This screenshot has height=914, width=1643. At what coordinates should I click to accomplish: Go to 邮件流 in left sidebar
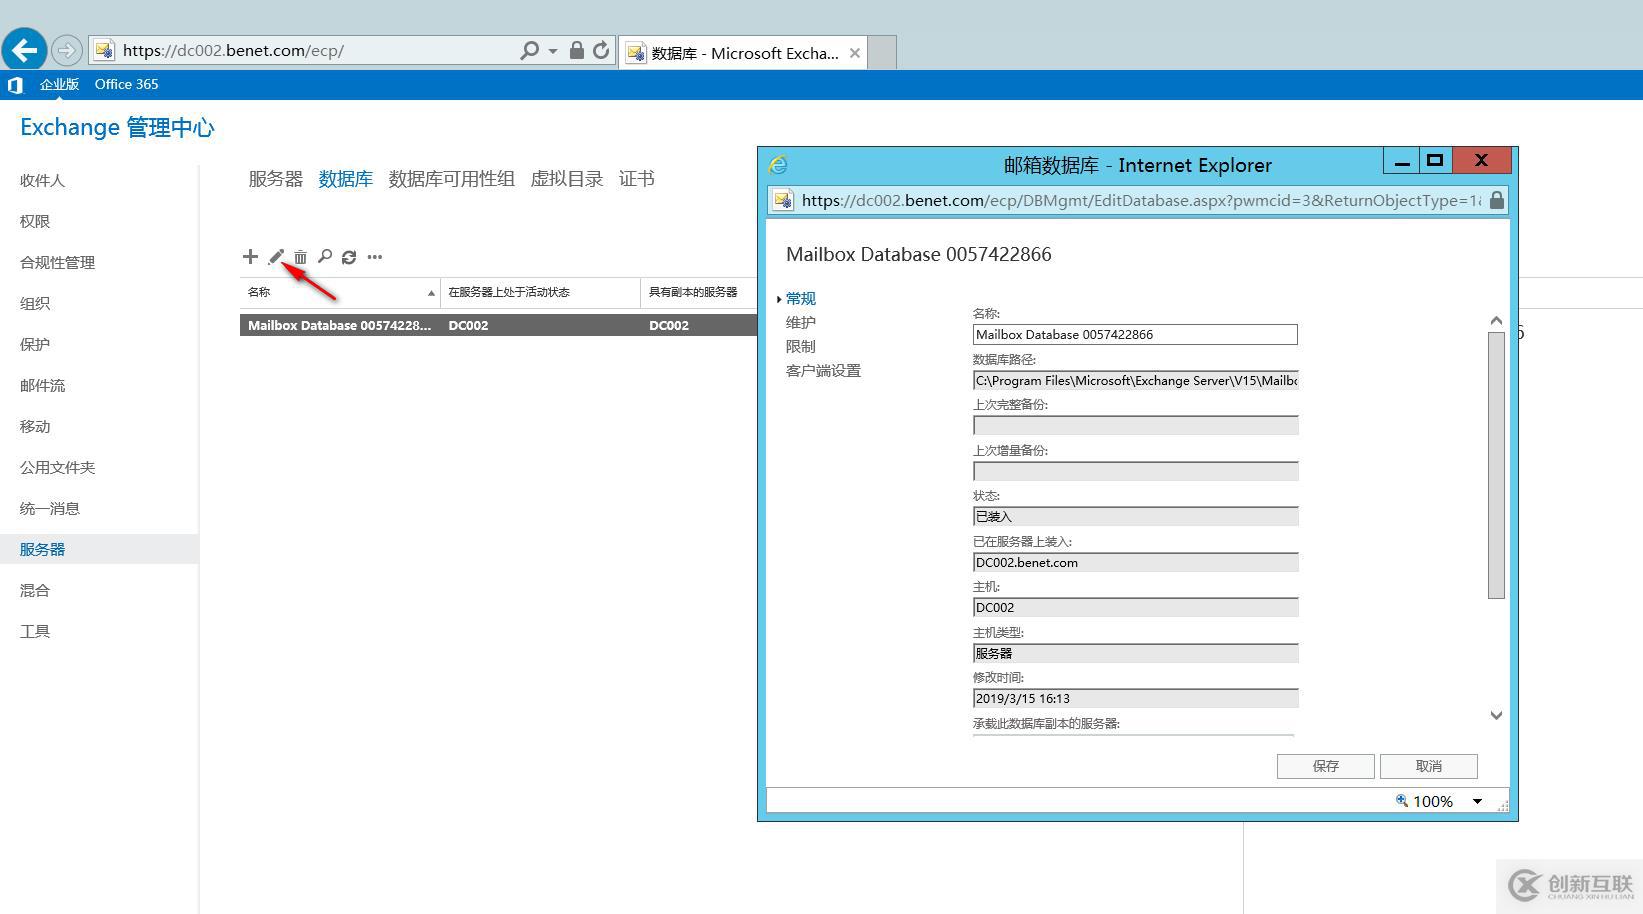pyautogui.click(x=42, y=385)
